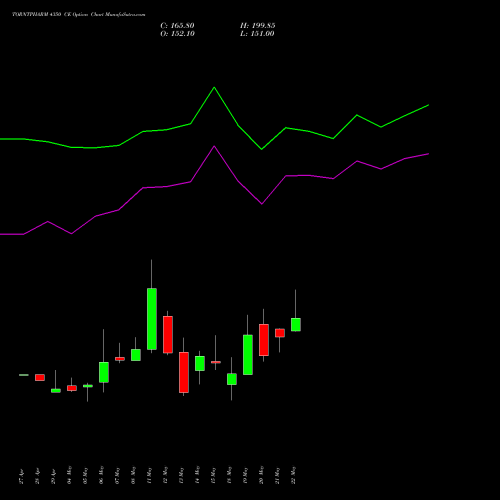Click the green candle for 14 May
Image resolution: width=500 pixels, height=500 pixels.
tap(200, 363)
